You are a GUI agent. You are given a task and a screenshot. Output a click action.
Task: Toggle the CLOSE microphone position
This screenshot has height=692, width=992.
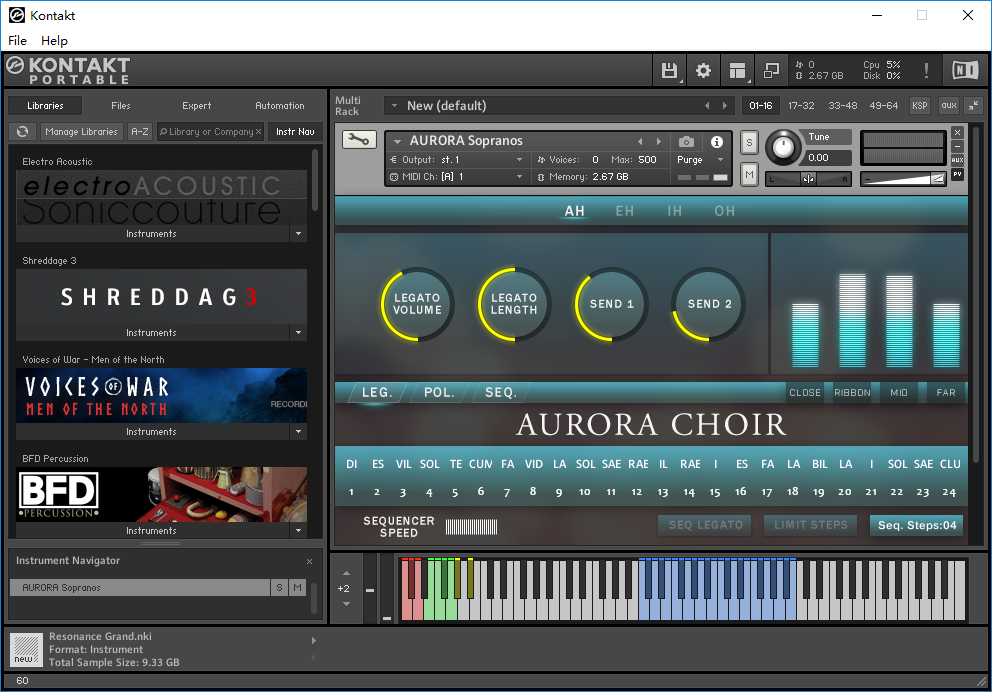click(805, 393)
